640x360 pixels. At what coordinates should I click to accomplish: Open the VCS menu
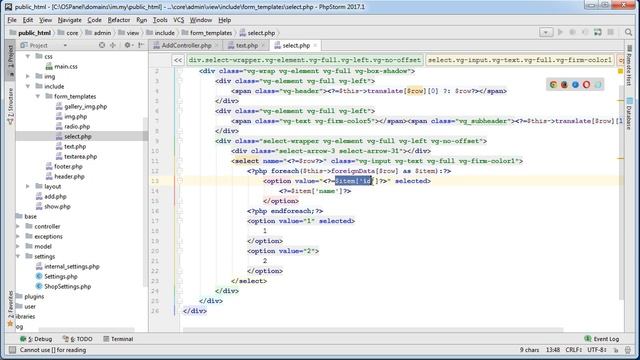pyautogui.click(x=178, y=20)
